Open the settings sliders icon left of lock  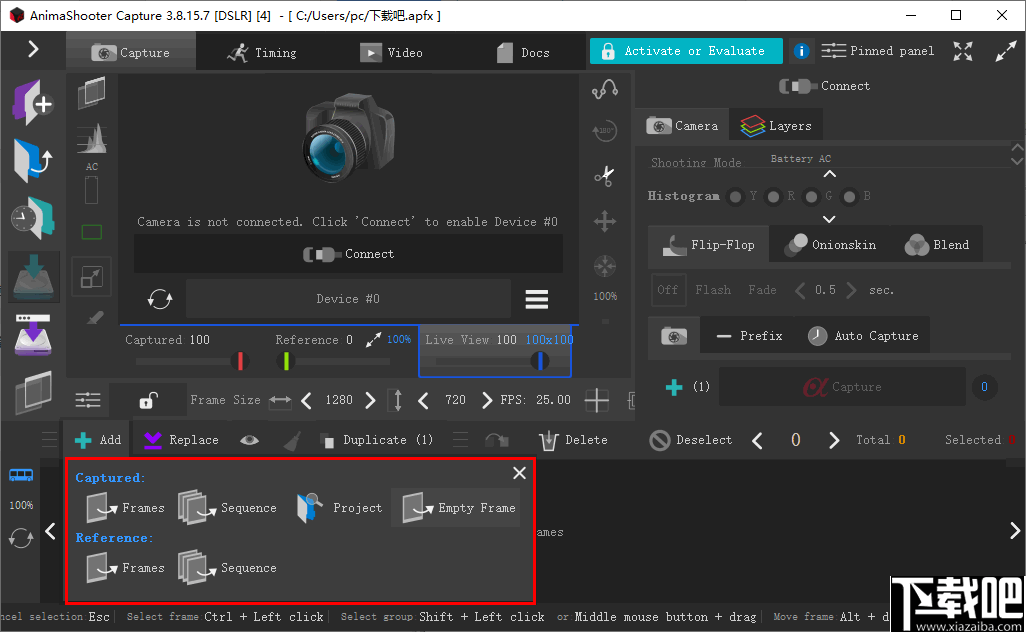tap(88, 400)
